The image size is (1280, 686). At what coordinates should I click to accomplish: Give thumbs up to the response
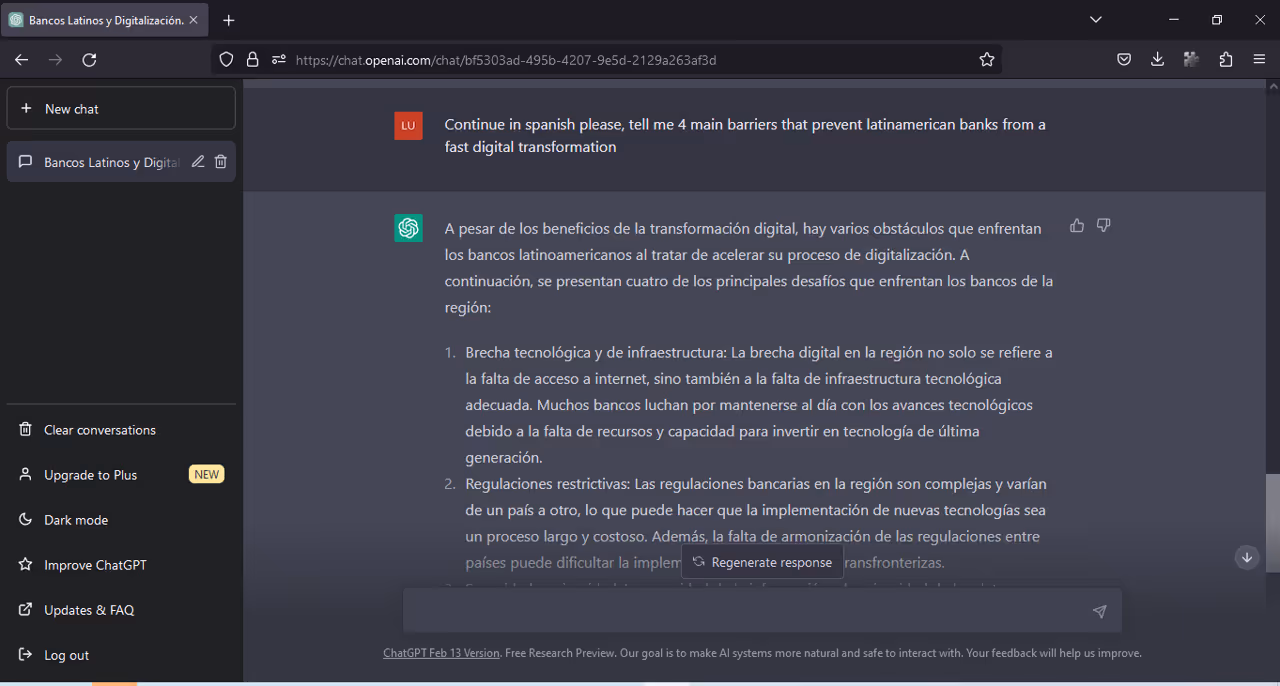point(1077,226)
